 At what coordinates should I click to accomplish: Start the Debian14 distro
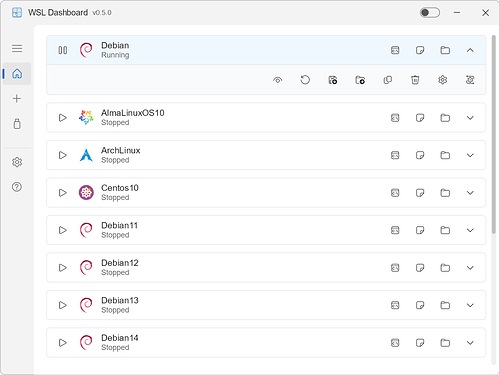click(x=63, y=343)
